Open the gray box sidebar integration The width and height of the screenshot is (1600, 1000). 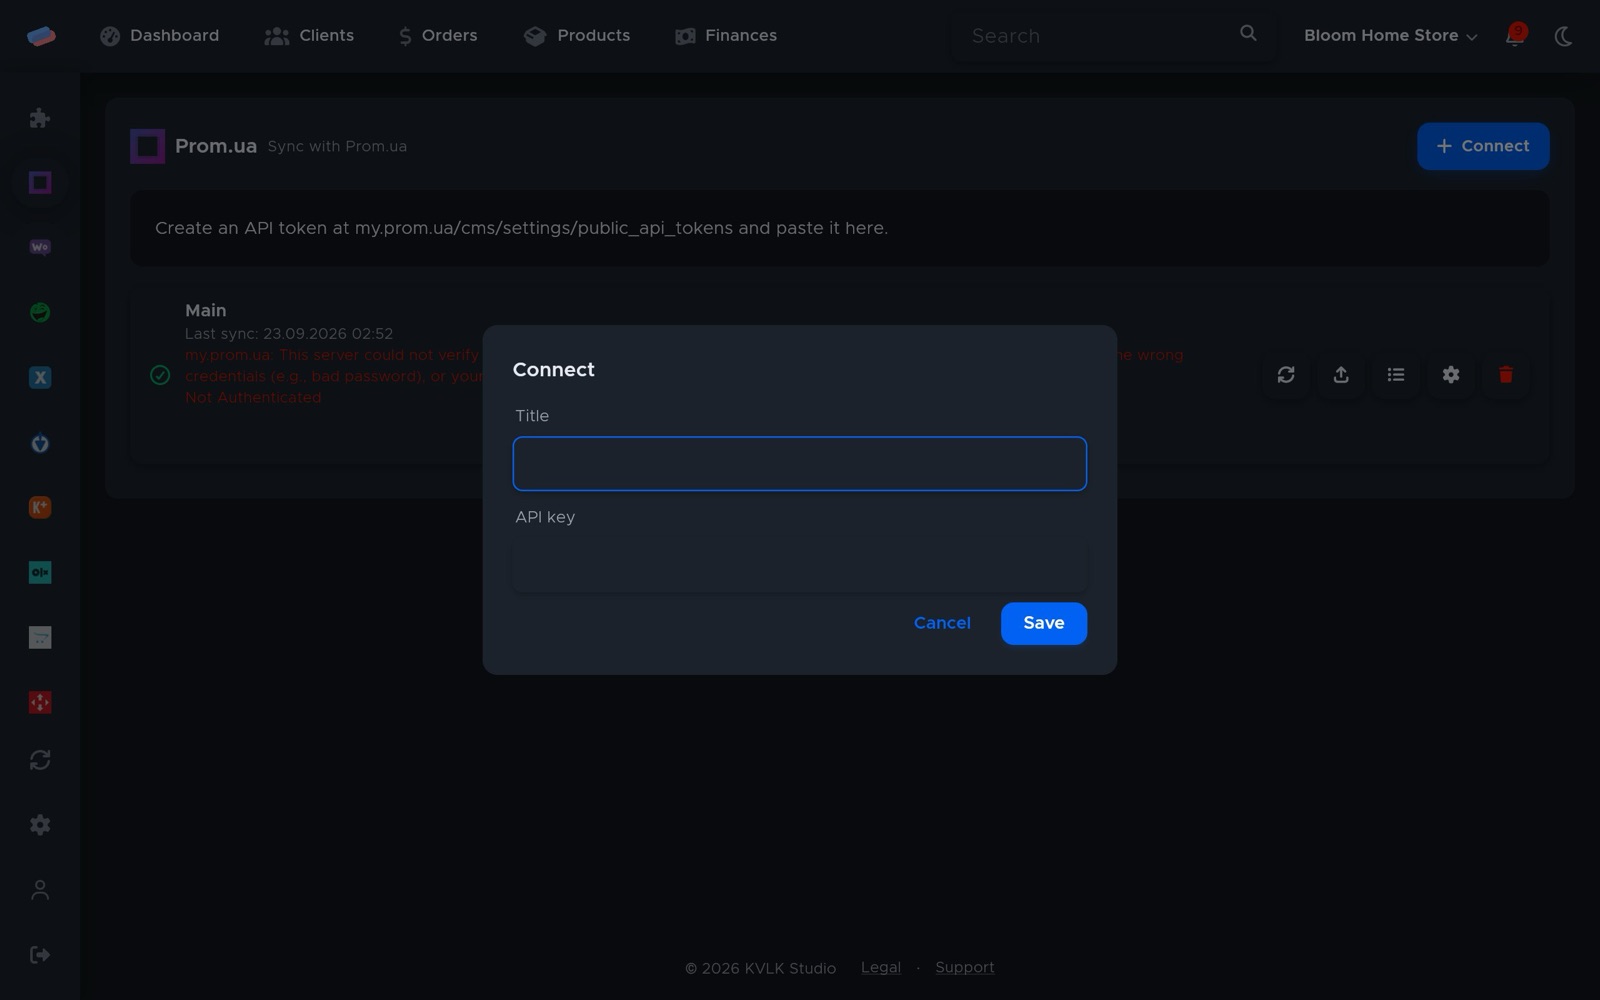click(40, 637)
